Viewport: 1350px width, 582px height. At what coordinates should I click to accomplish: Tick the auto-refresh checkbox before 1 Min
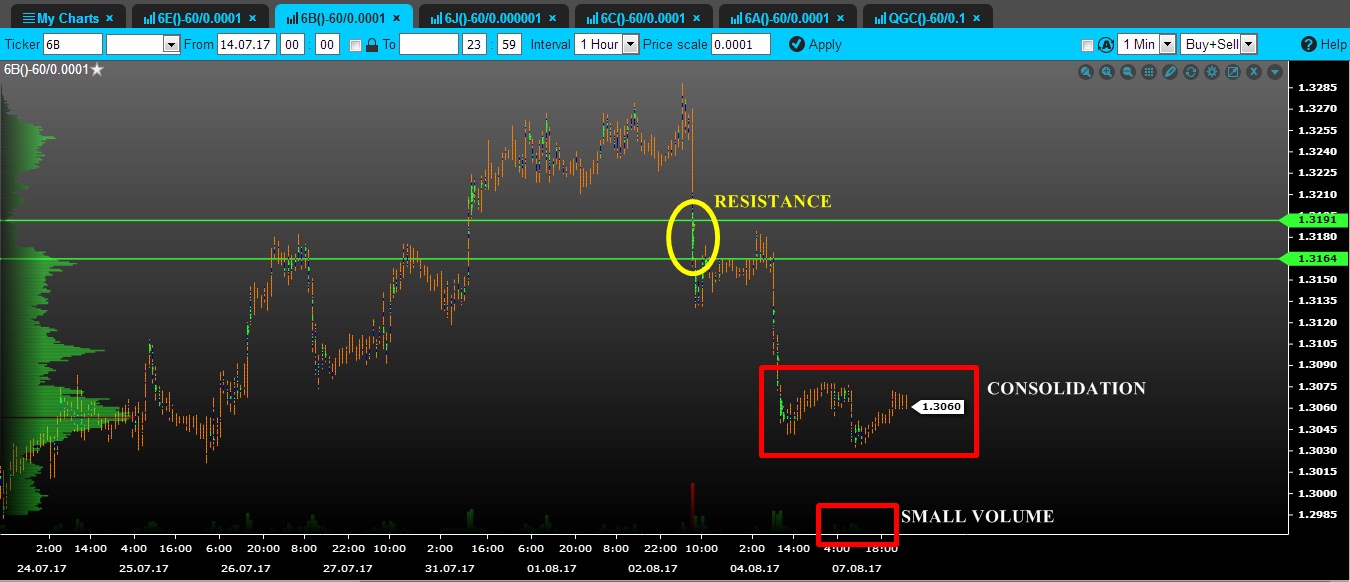(x=1087, y=45)
